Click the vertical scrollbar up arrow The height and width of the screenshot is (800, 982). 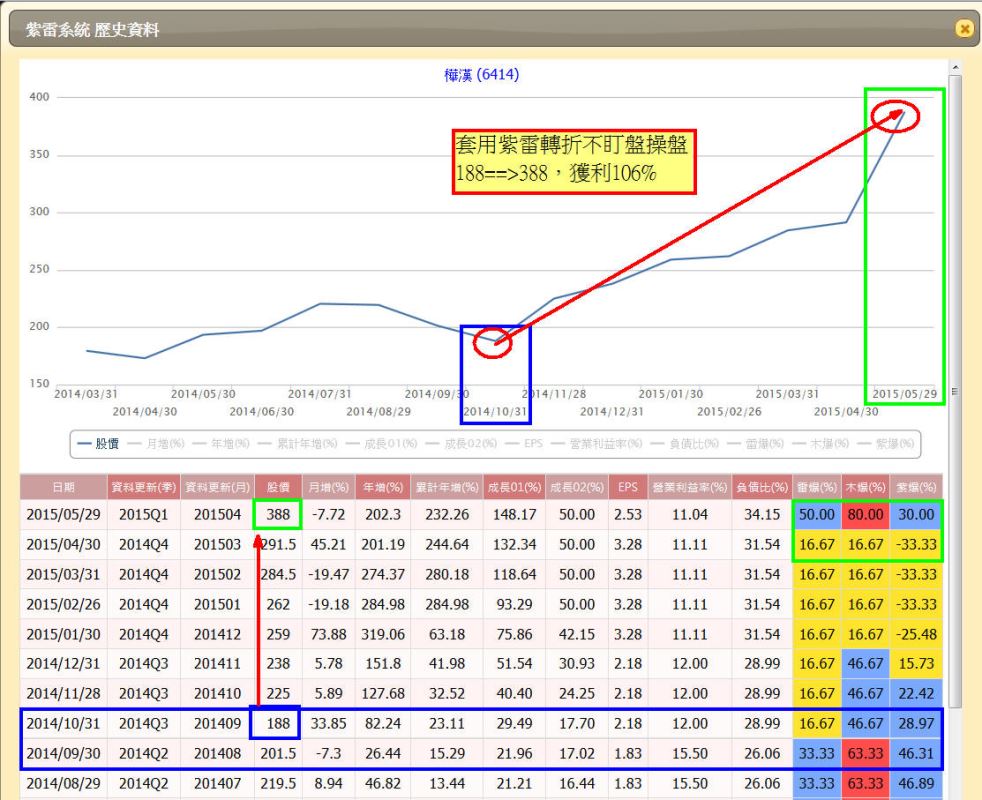[955, 66]
